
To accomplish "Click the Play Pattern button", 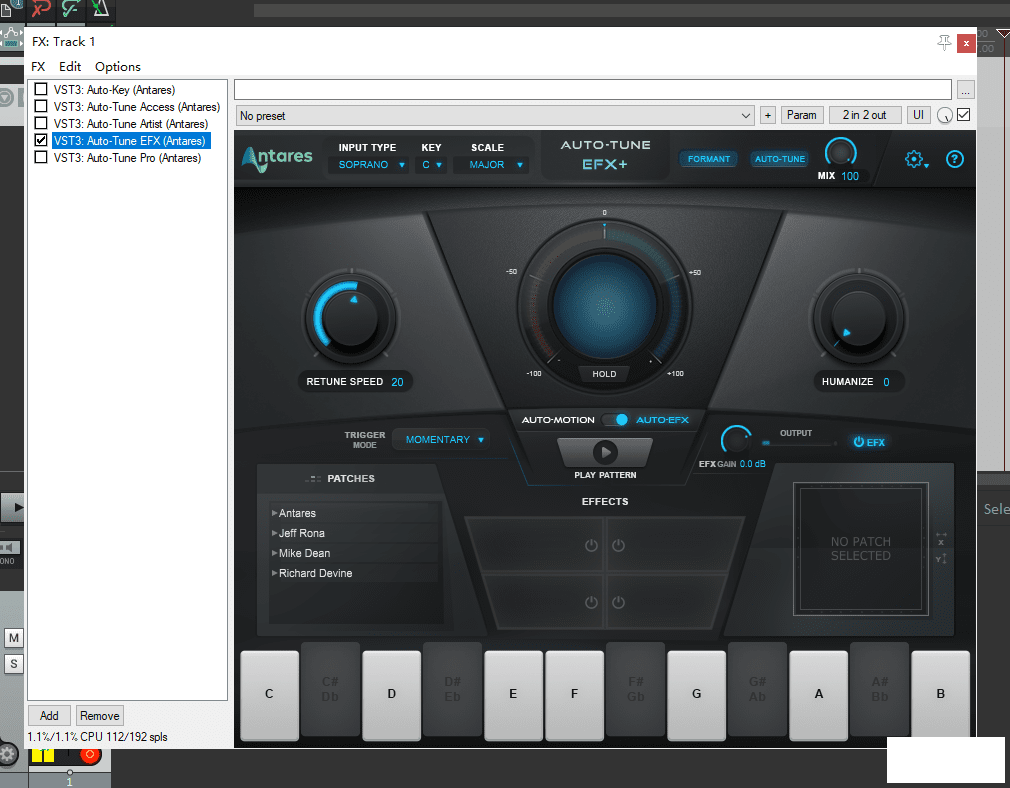I will pyautogui.click(x=605, y=452).
